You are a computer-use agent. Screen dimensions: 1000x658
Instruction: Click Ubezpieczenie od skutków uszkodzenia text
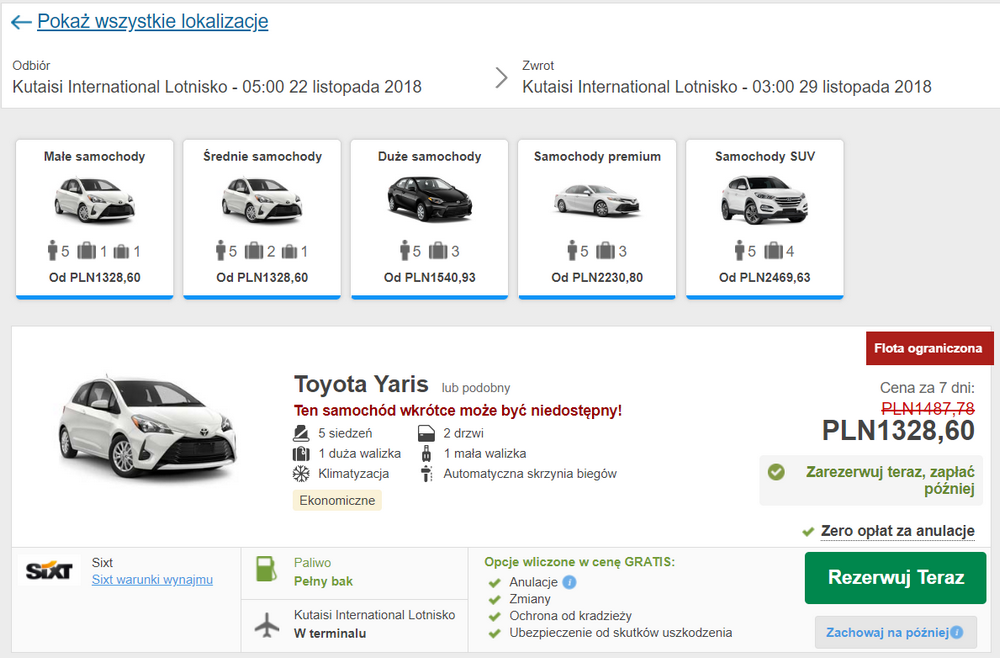621,632
